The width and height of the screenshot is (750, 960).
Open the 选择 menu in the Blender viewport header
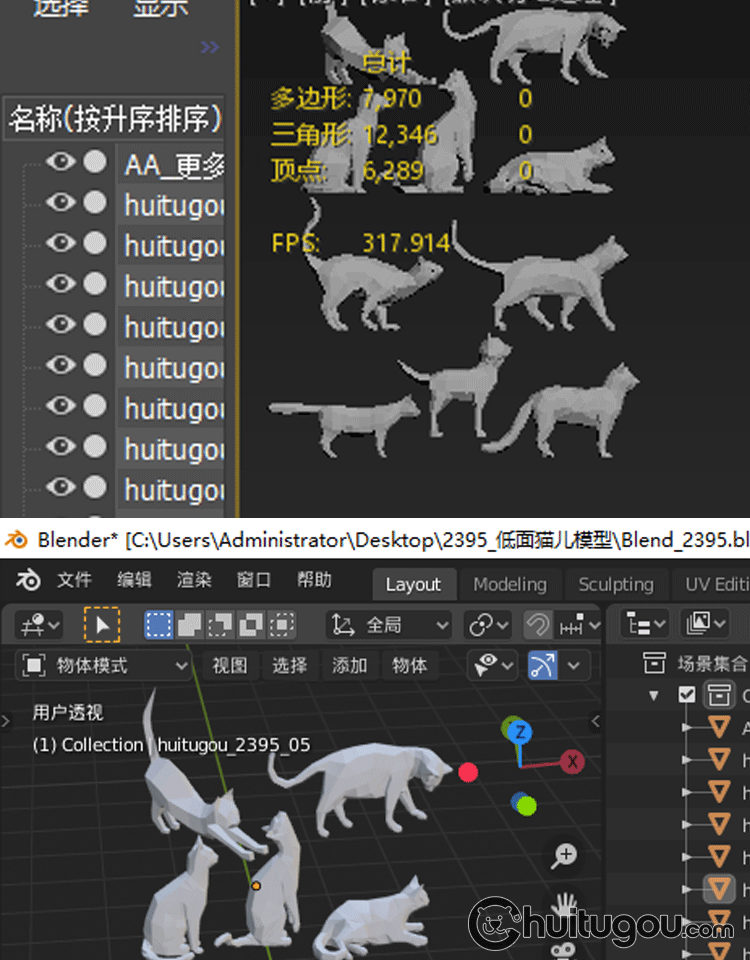[x=290, y=666]
